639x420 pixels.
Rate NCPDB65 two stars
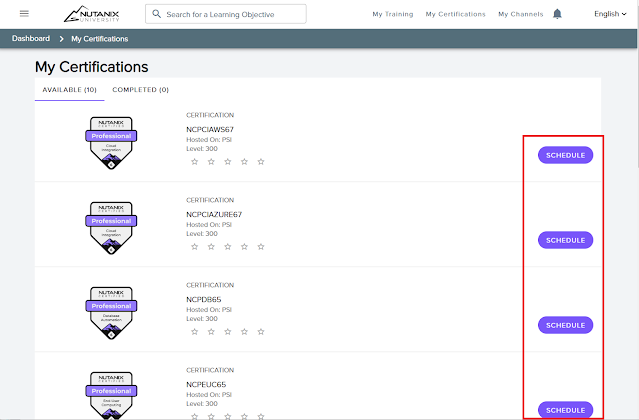(x=211, y=332)
